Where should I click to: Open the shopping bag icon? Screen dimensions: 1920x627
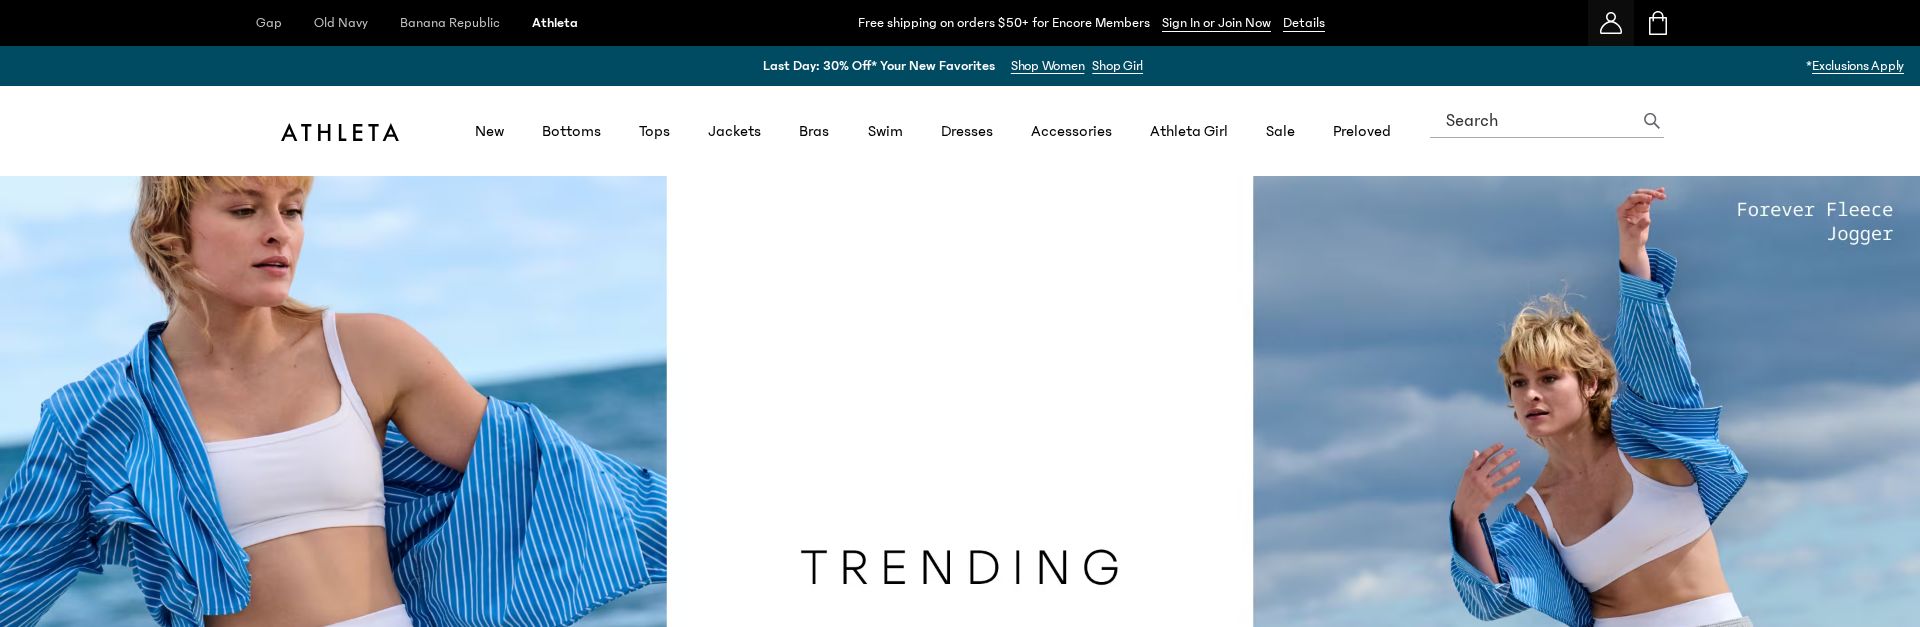[x=1657, y=23]
